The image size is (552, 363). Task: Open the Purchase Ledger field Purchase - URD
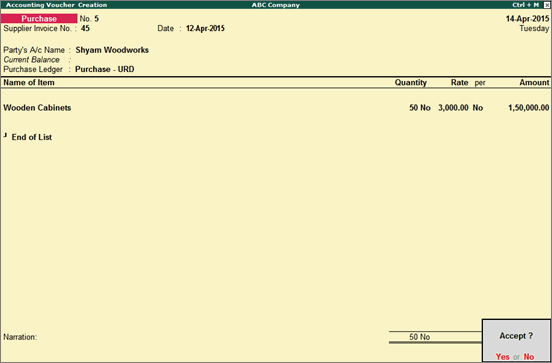click(105, 69)
